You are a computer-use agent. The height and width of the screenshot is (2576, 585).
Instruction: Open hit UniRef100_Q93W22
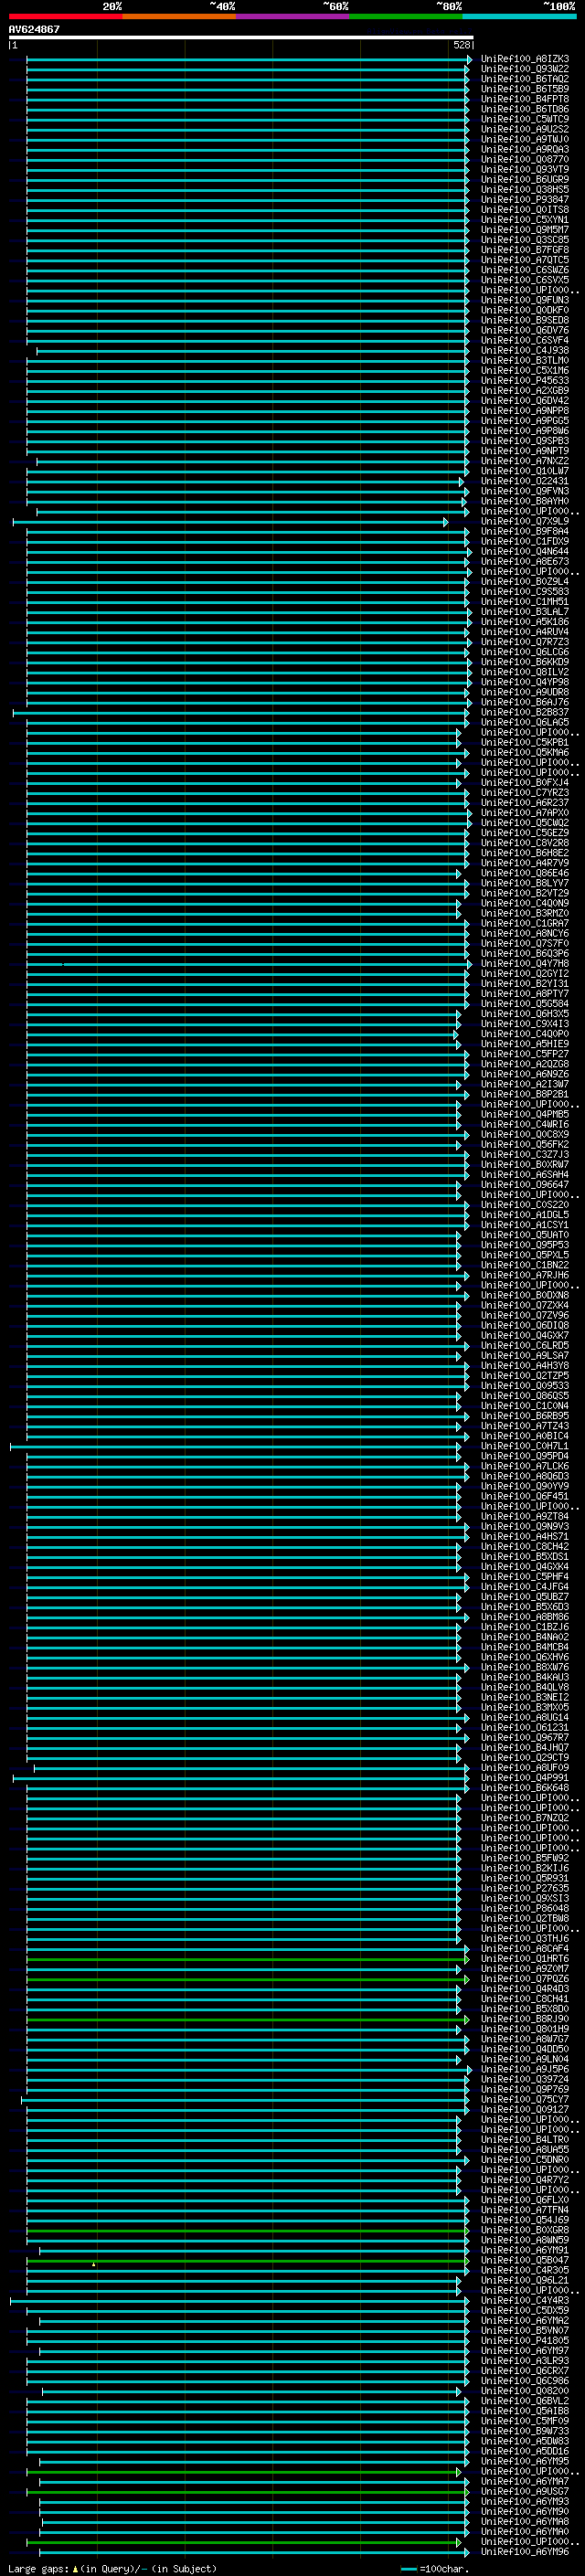[x=525, y=69]
